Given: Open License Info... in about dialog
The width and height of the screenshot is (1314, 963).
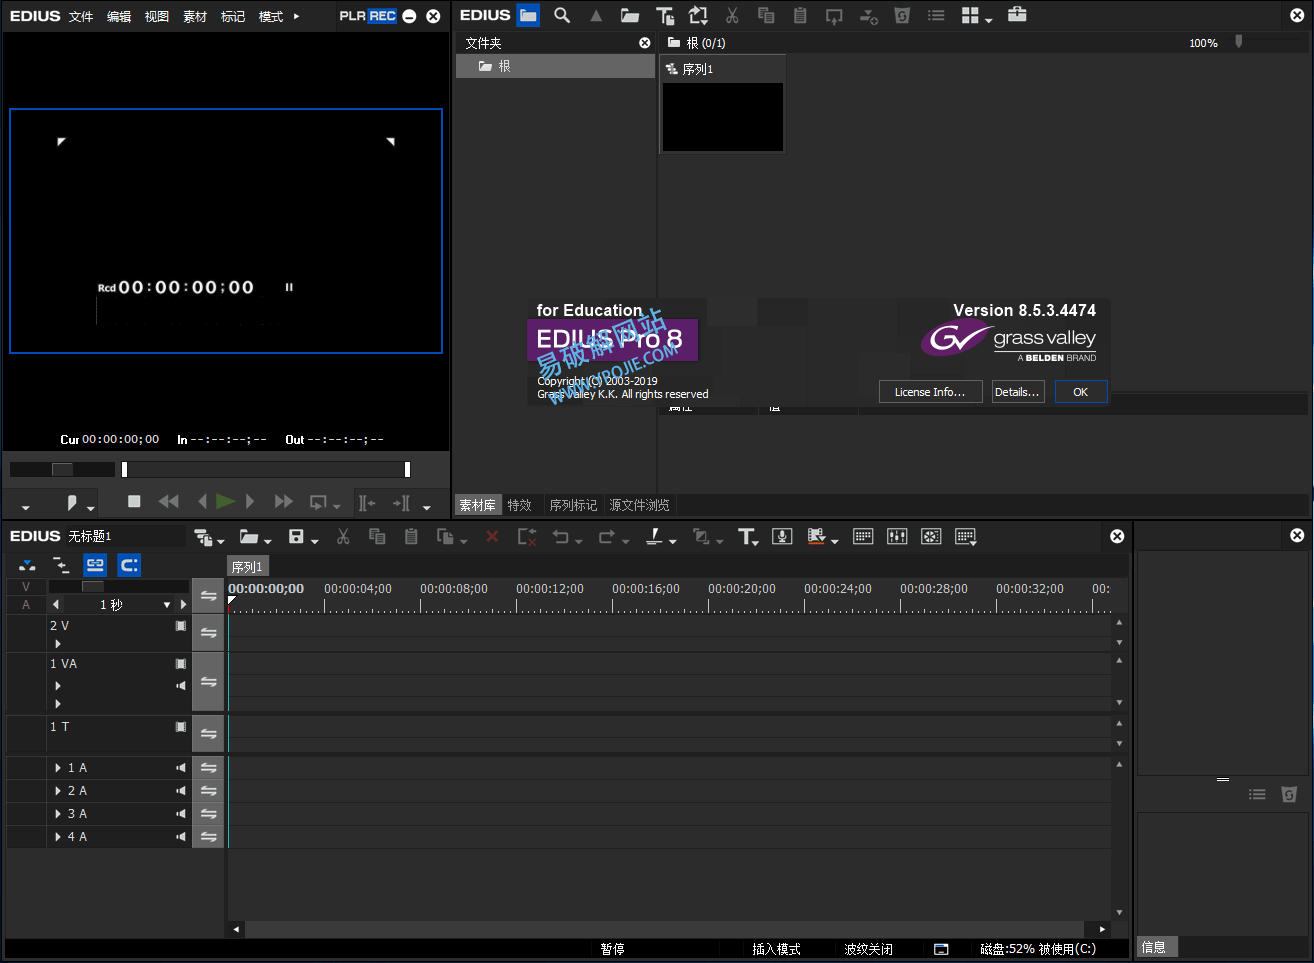Looking at the screenshot, I should [x=930, y=392].
